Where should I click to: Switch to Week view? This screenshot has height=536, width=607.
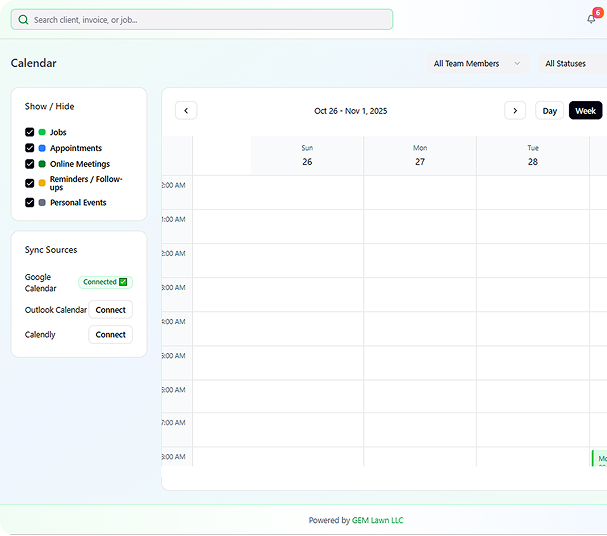(585, 111)
